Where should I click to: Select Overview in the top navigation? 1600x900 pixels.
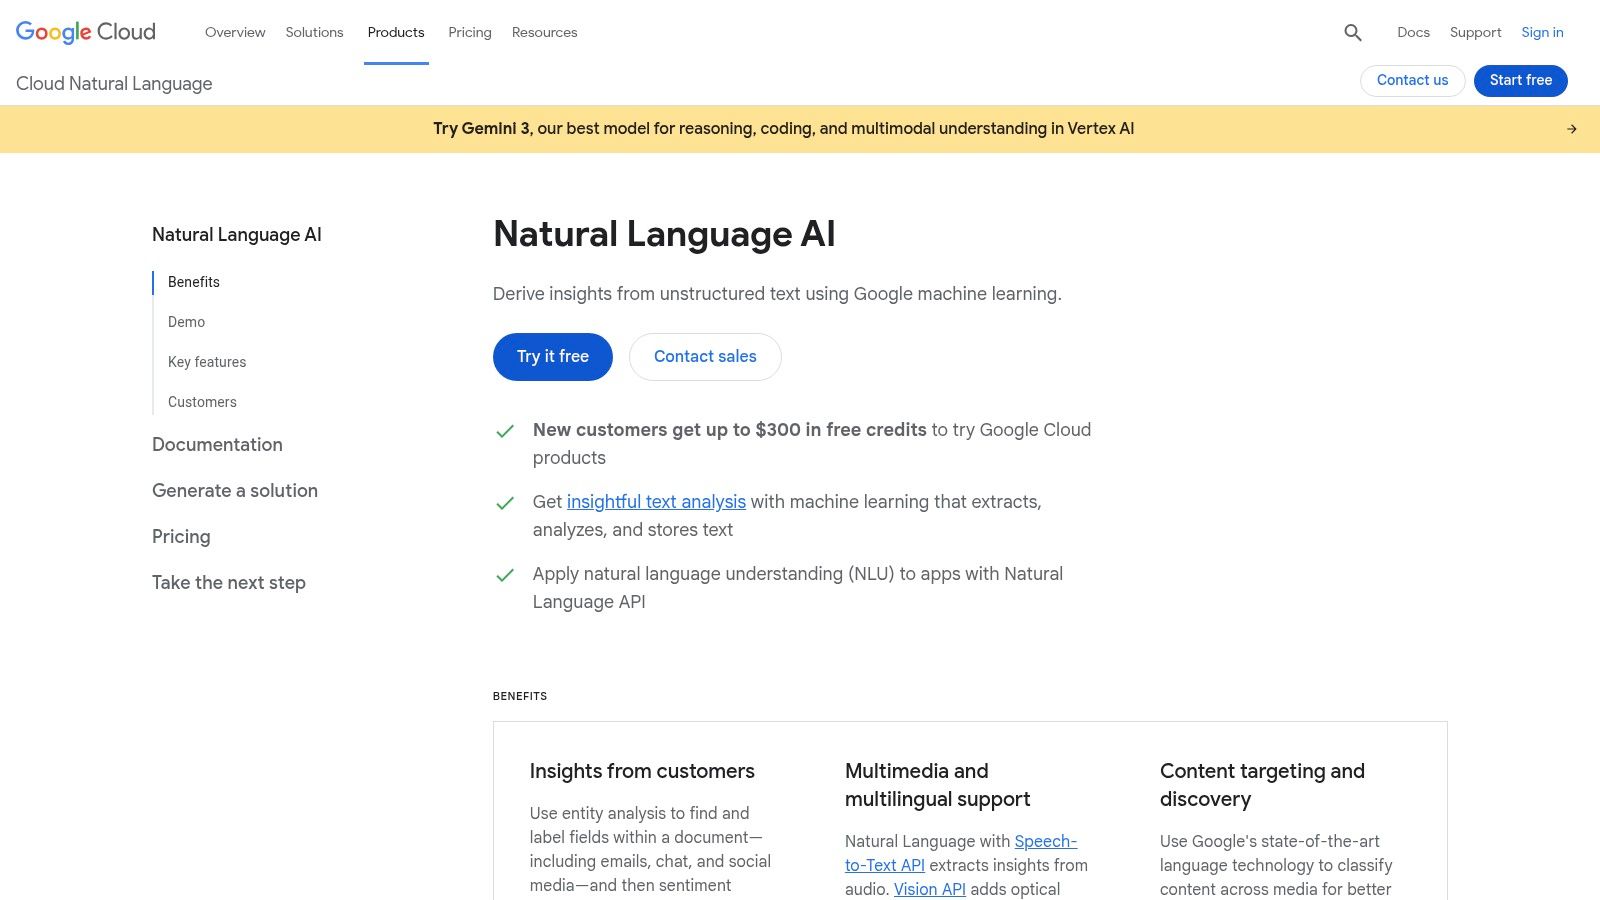click(235, 32)
